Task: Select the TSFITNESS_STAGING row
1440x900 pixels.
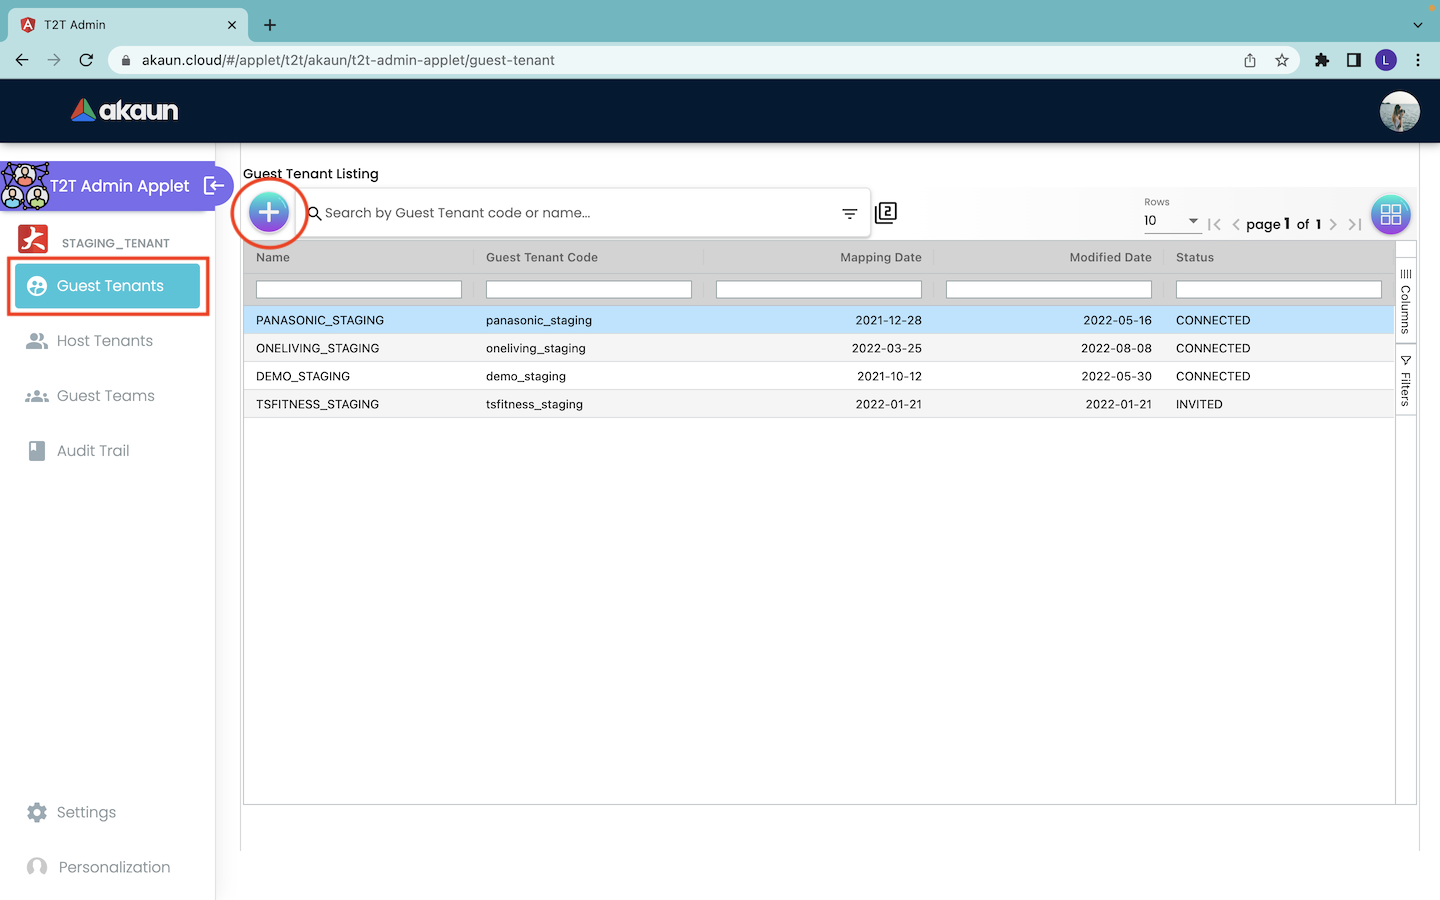Action: [317, 404]
